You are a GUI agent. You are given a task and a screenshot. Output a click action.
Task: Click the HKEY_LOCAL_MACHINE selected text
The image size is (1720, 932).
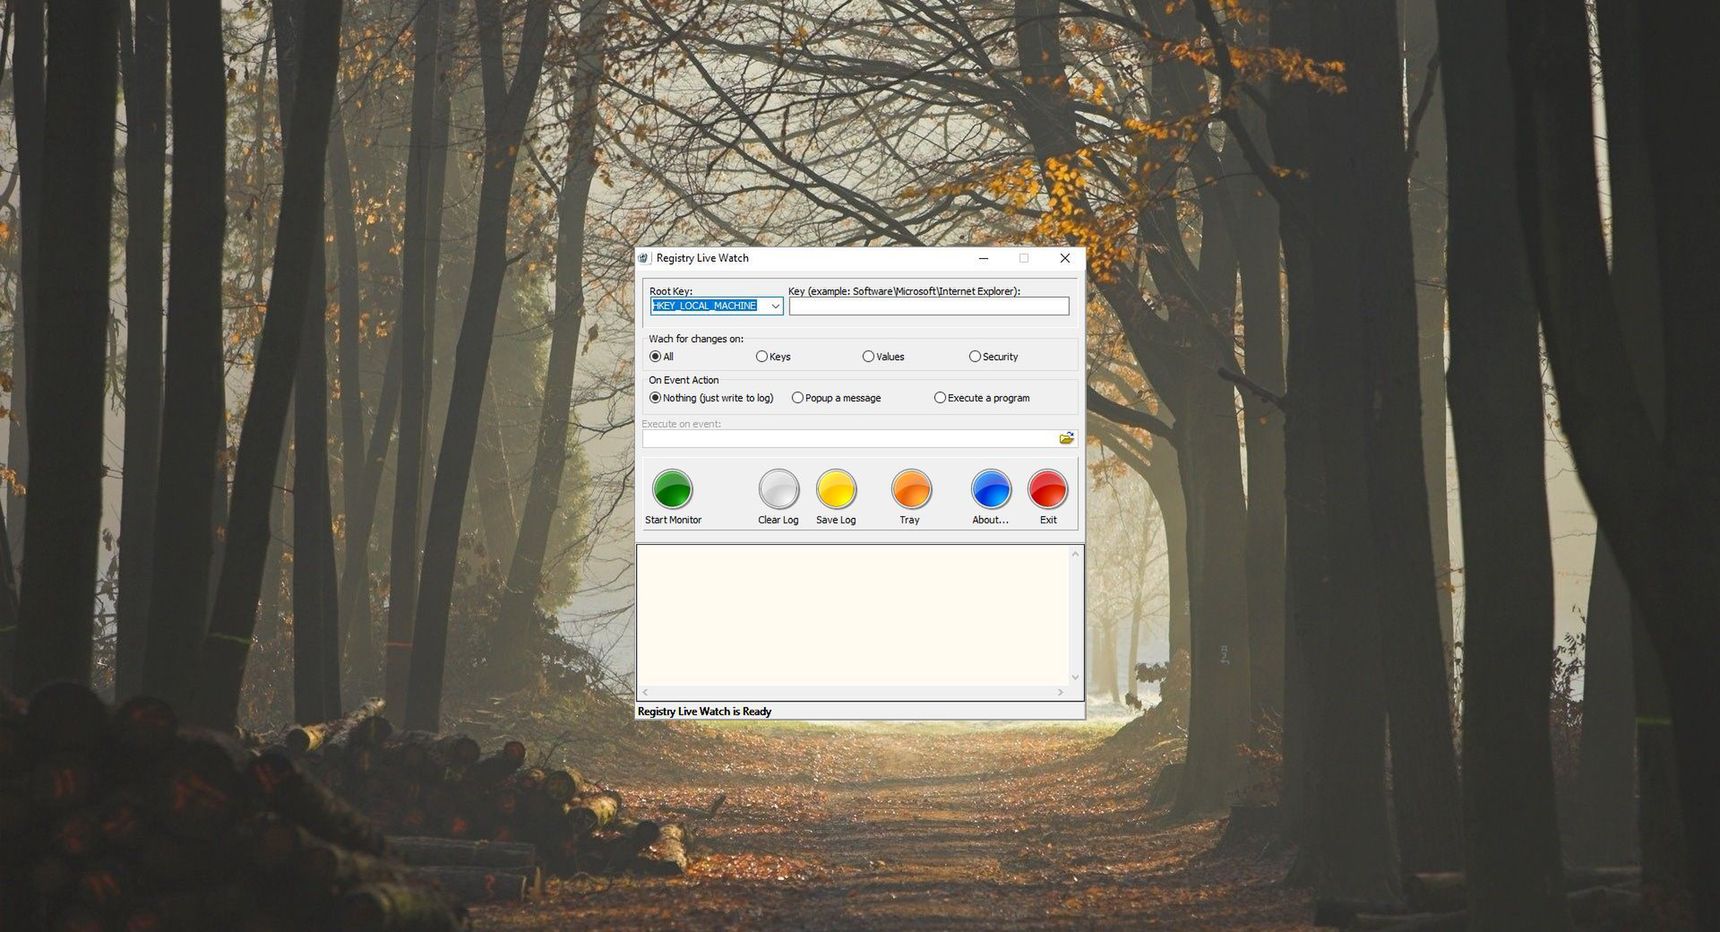(x=704, y=306)
